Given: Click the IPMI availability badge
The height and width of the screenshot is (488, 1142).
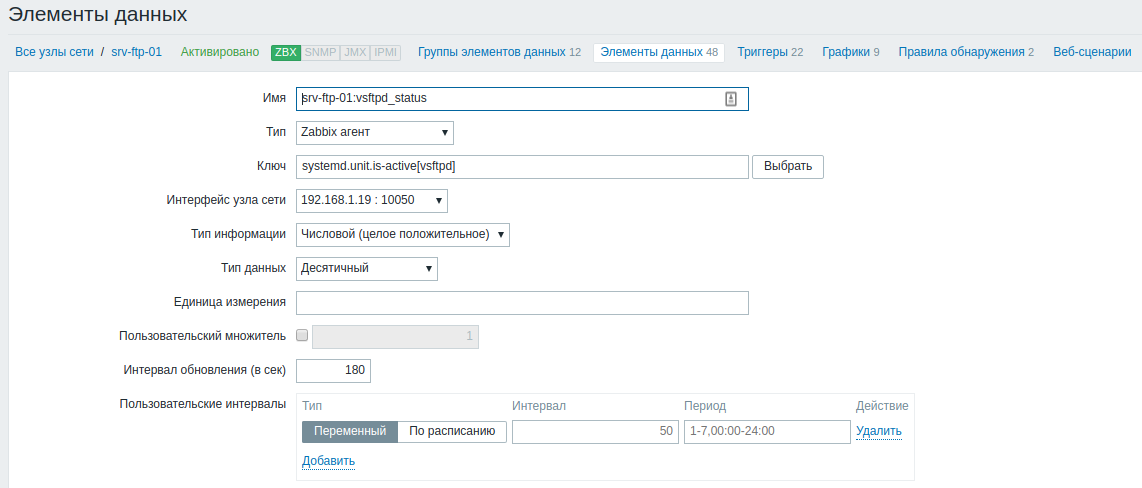Looking at the screenshot, I should pos(386,52).
